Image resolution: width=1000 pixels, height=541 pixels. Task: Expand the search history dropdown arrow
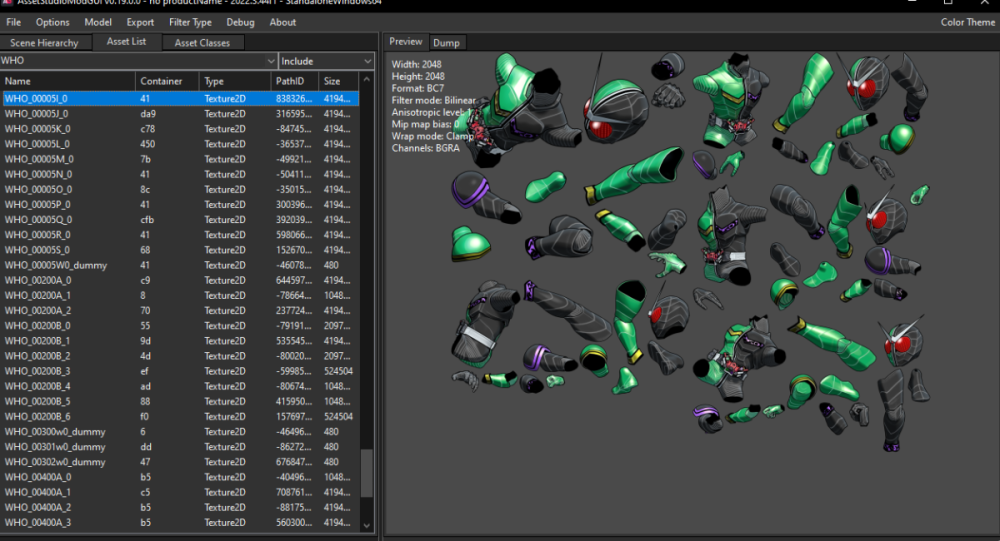click(x=271, y=61)
